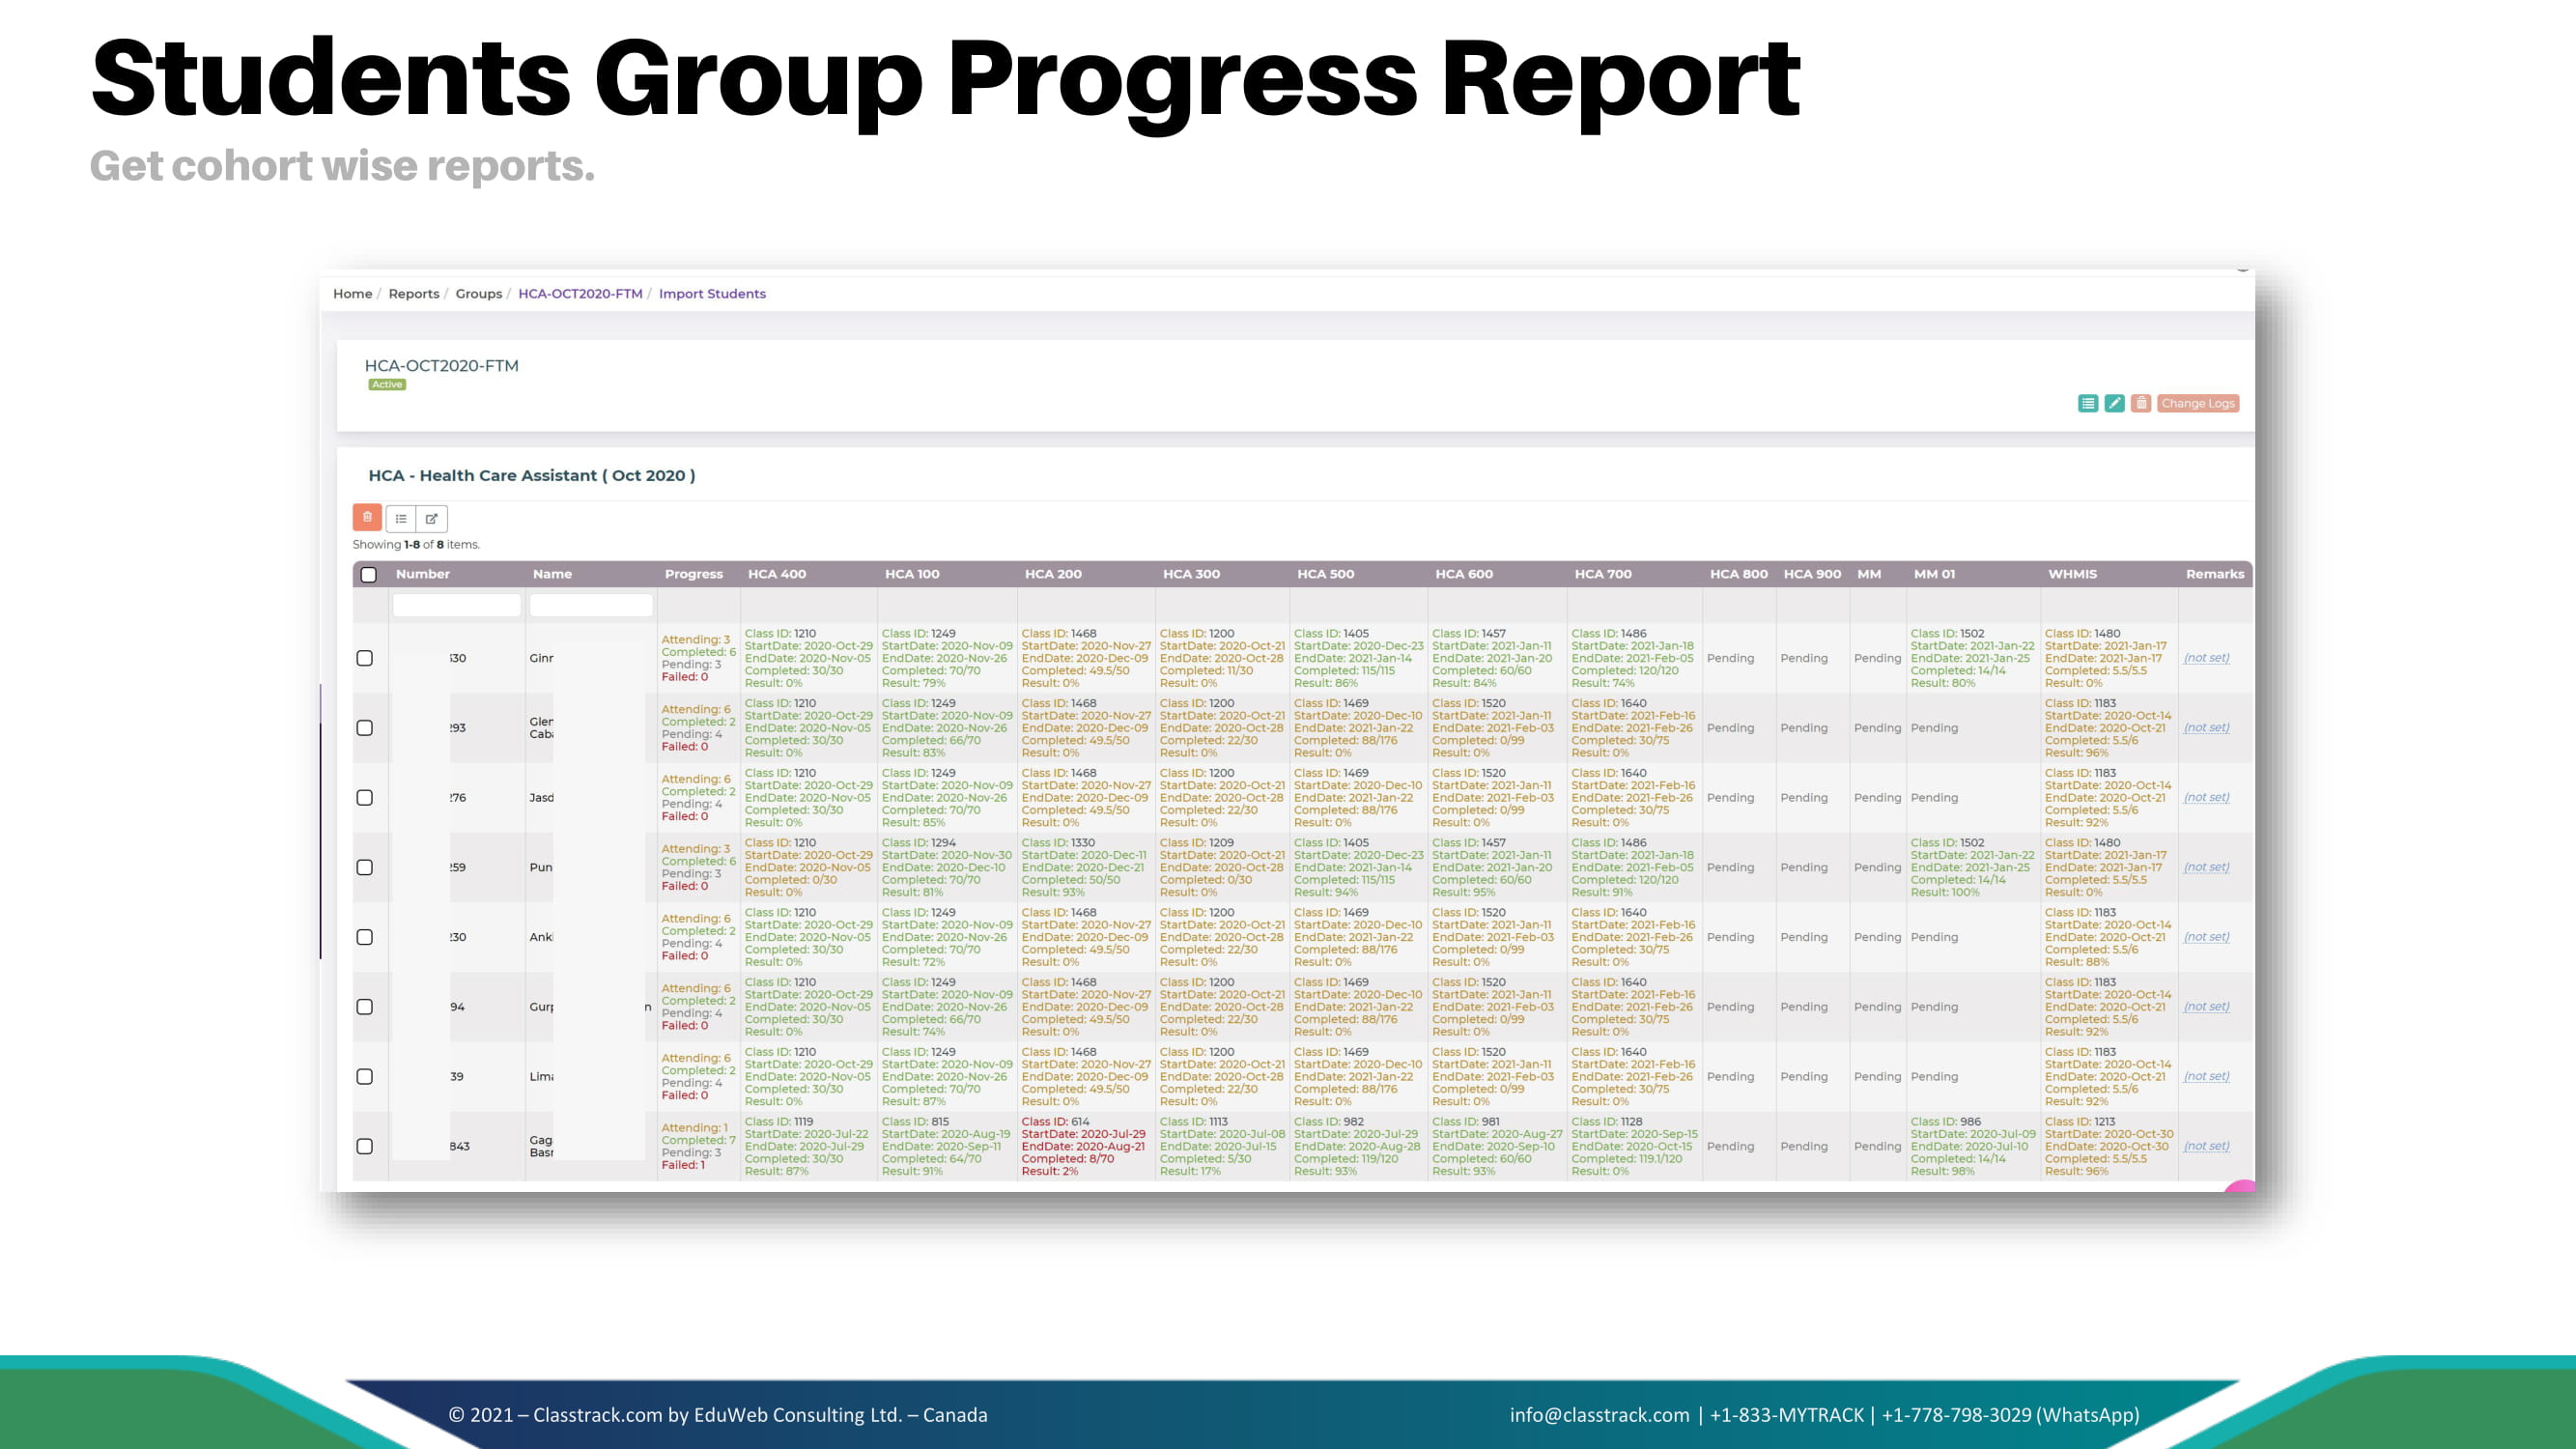The image size is (2576, 1449).
Task: Click the pink circle at table corner
Action: click(x=2241, y=1187)
